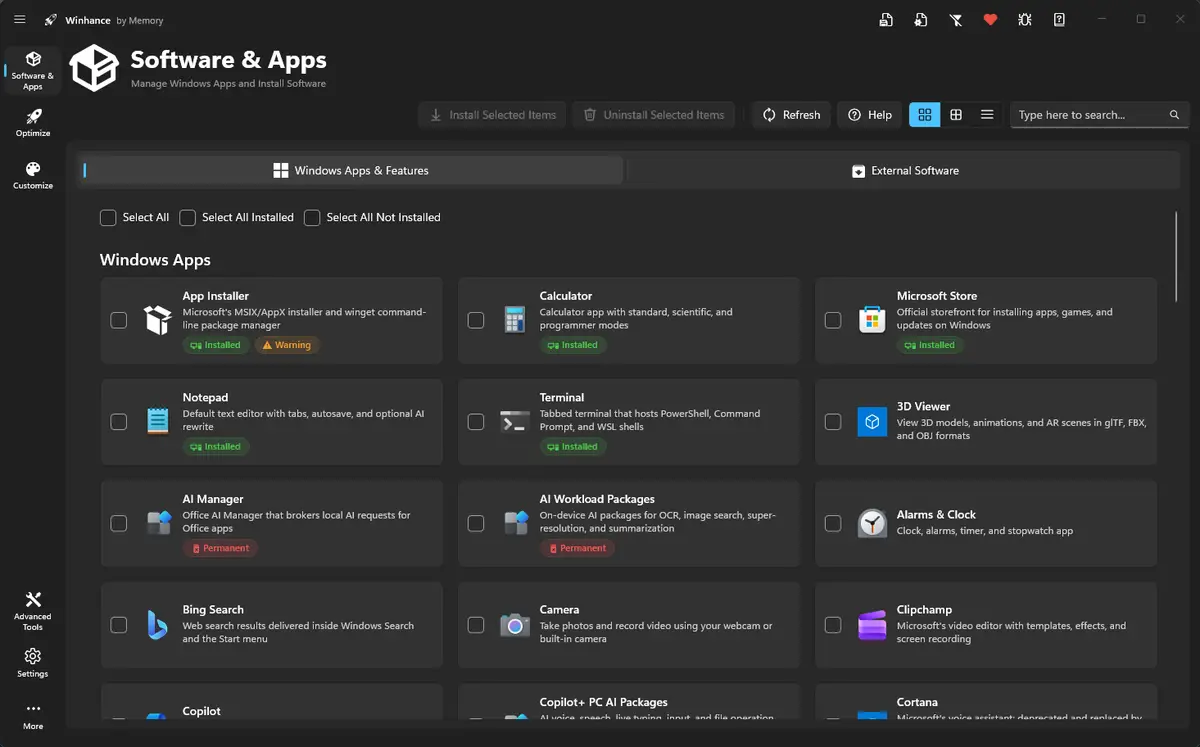Viewport: 1200px width, 747px height.
Task: Tick the Microsoft Store checkbox
Action: point(833,320)
